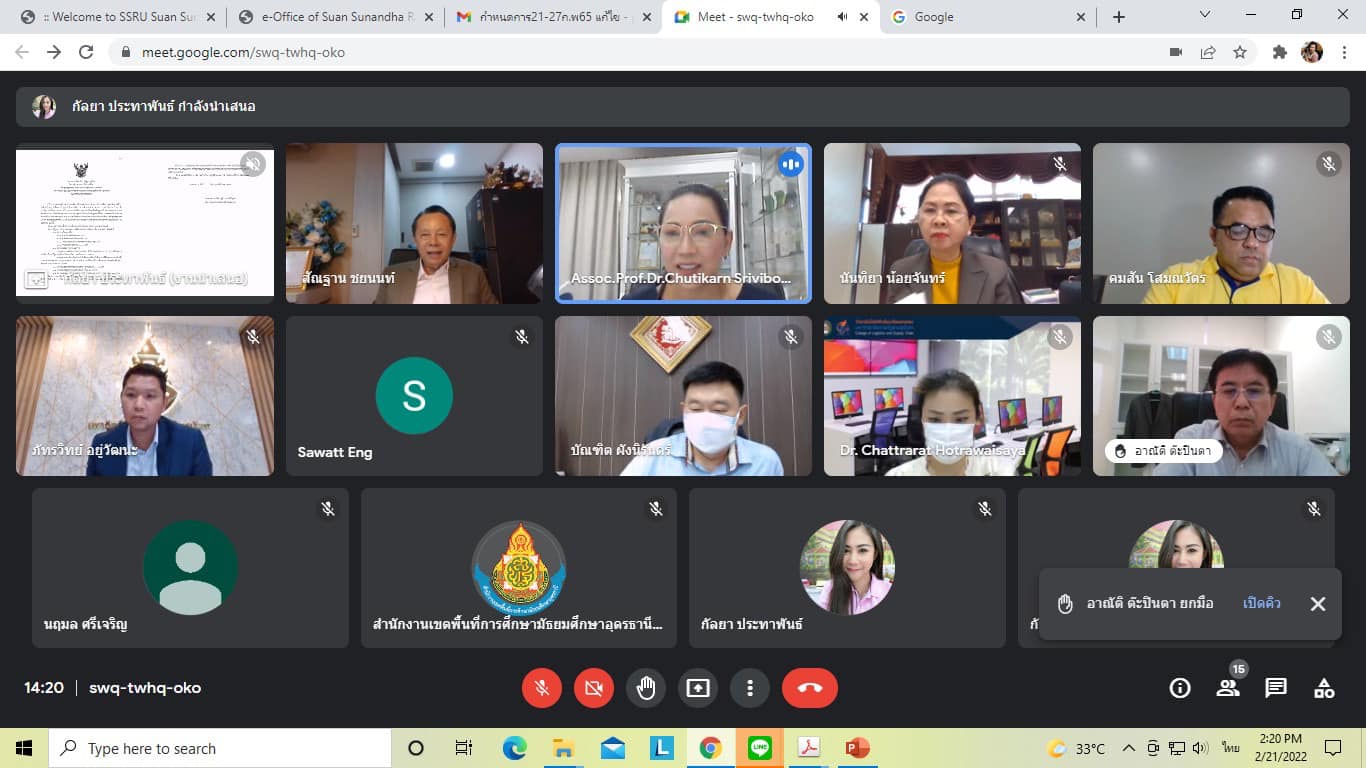The height and width of the screenshot is (768, 1366).
Task: Open the three-dot more options menu
Action: pyautogui.click(x=750, y=688)
